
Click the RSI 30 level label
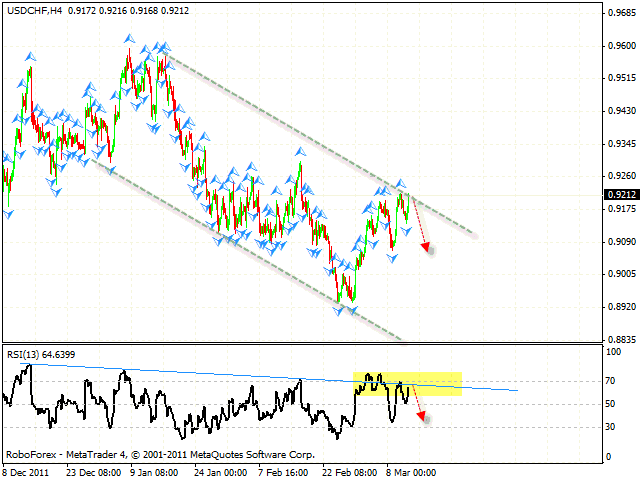[610, 427]
